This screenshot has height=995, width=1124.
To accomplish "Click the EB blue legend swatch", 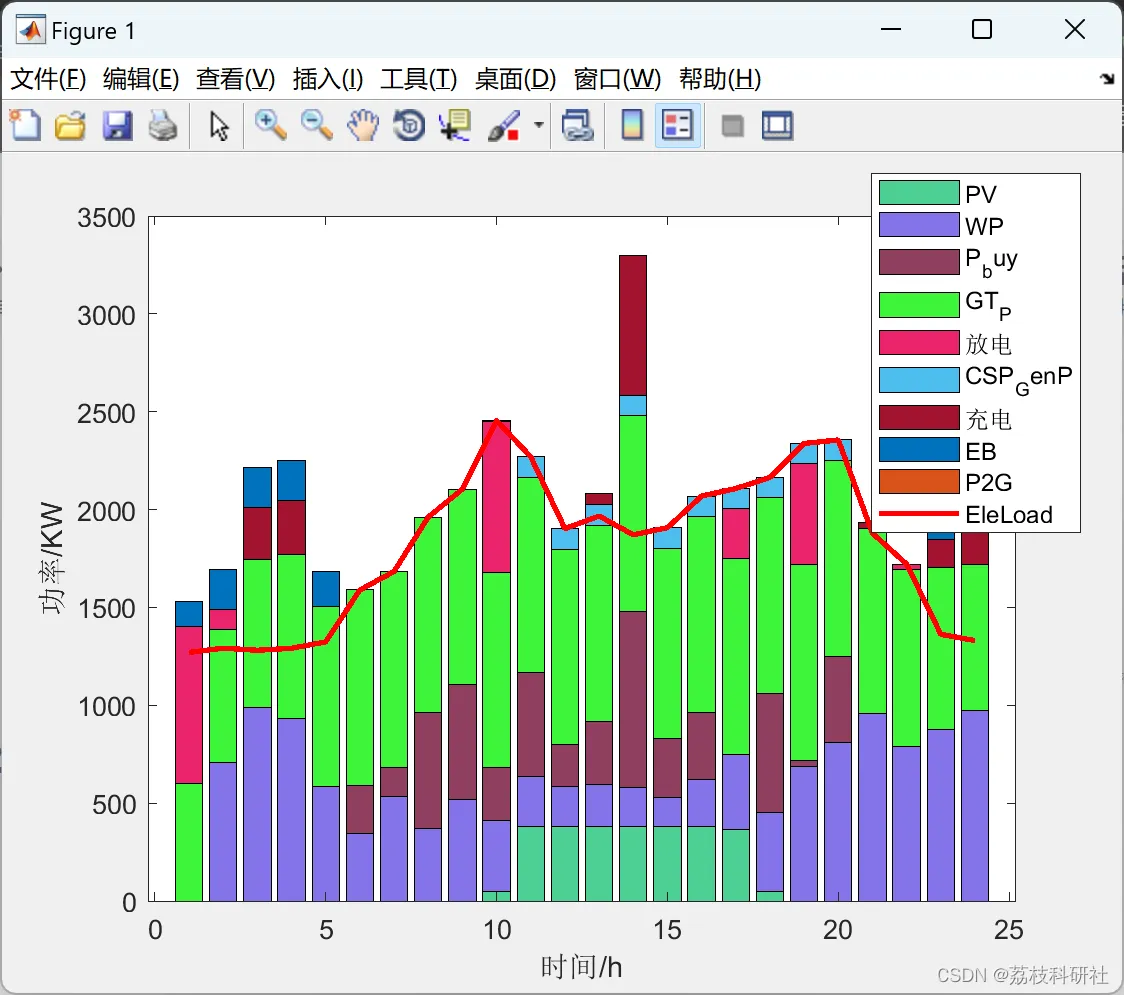I will (x=919, y=450).
